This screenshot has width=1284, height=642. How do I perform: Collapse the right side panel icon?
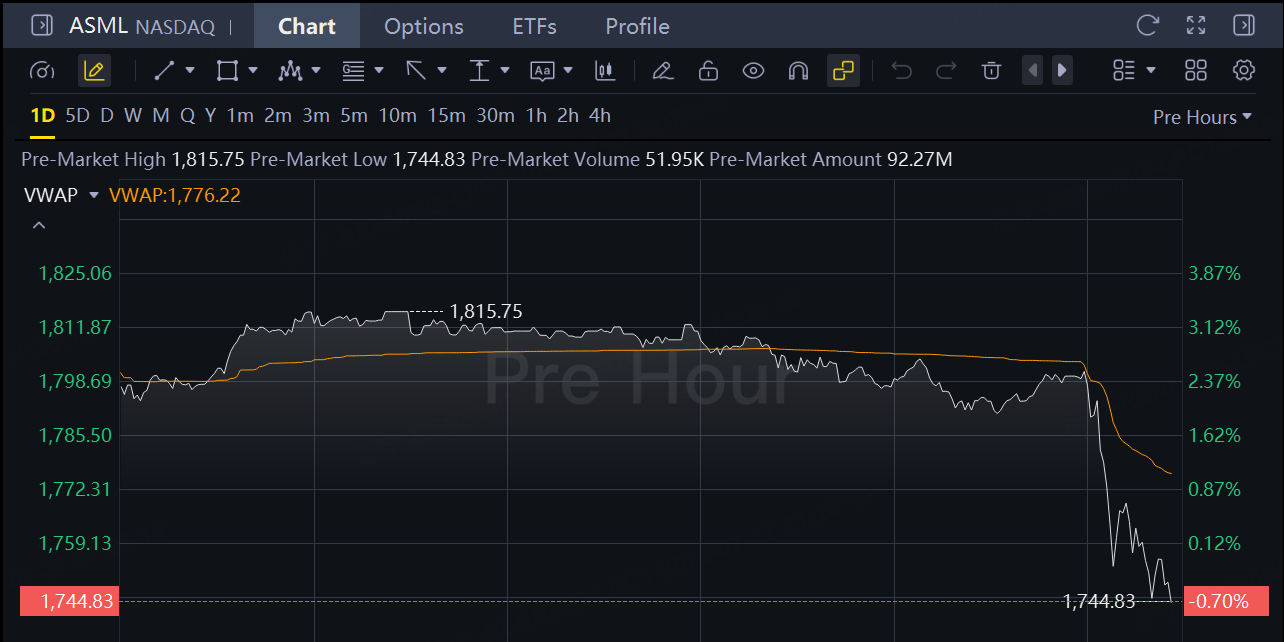point(1244,25)
